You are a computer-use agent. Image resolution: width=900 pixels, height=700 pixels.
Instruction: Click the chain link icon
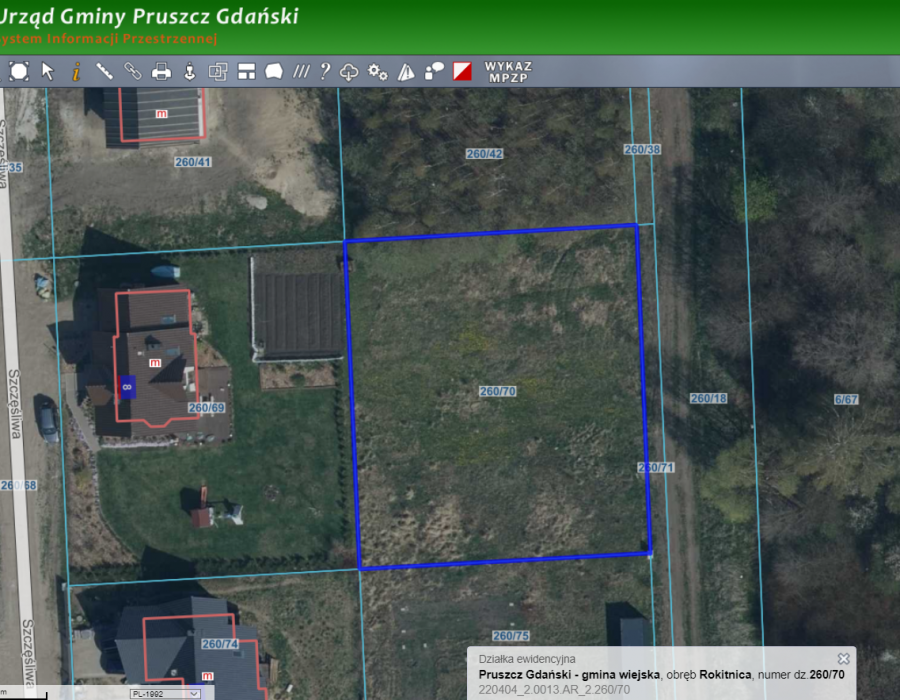132,71
